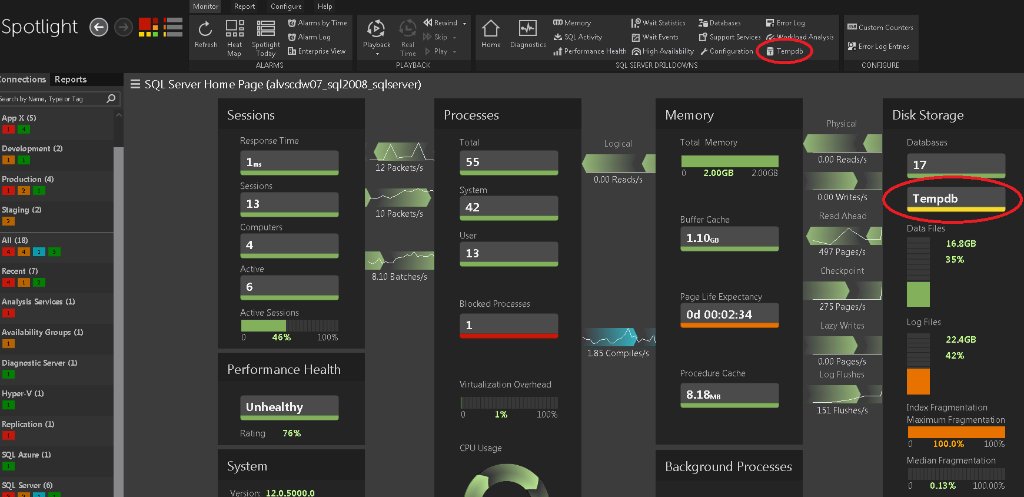Select the Report ribbon tab

[244, 7]
